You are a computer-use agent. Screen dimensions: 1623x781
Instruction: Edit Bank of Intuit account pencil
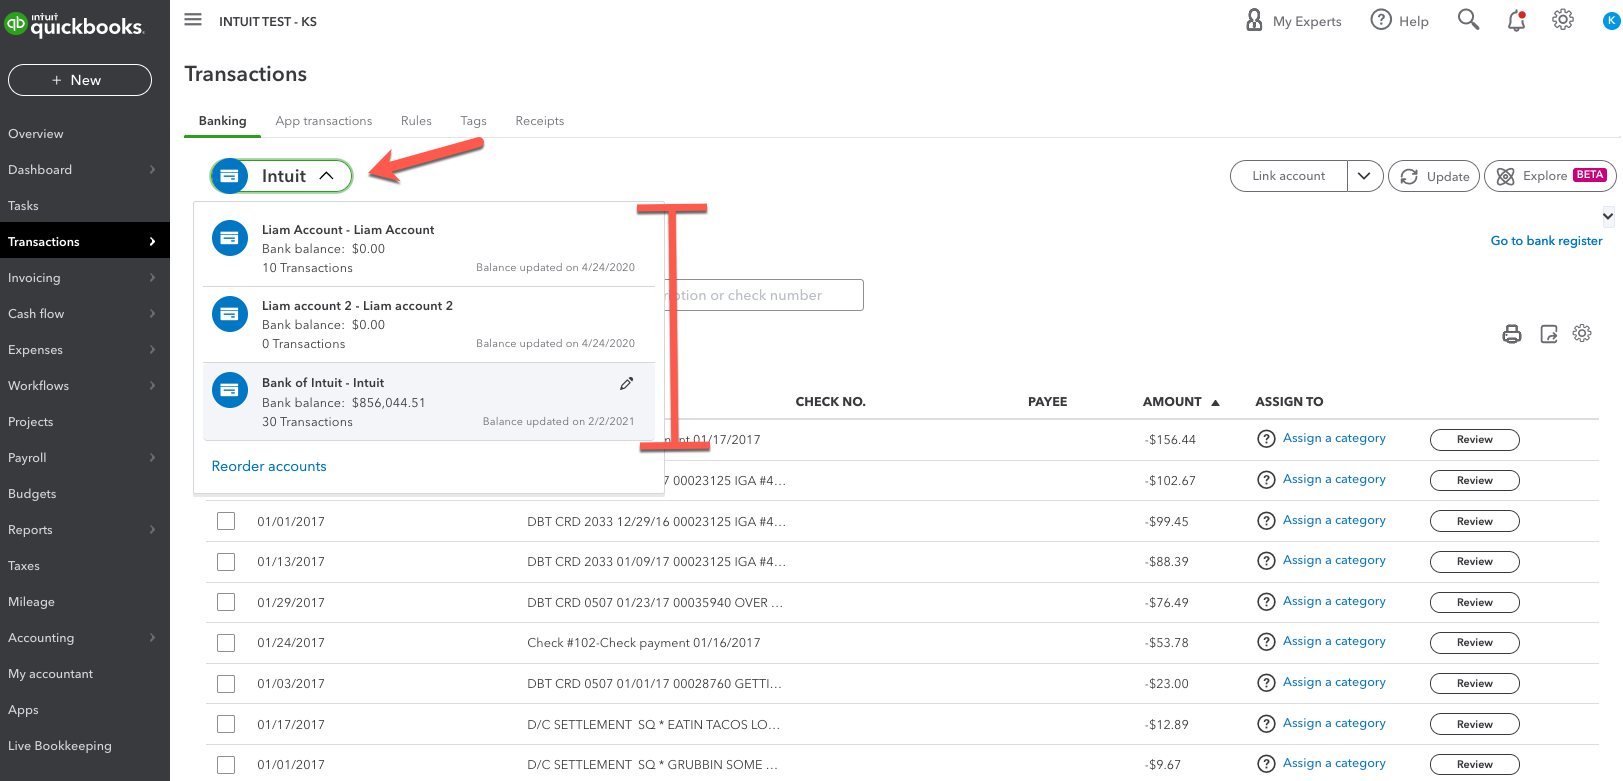point(627,383)
